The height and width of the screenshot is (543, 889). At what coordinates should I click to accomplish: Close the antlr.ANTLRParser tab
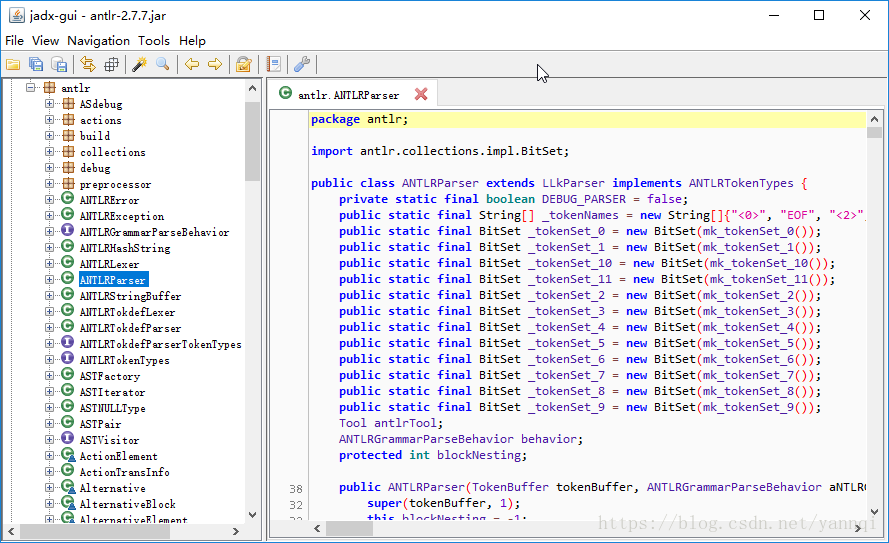click(x=421, y=95)
